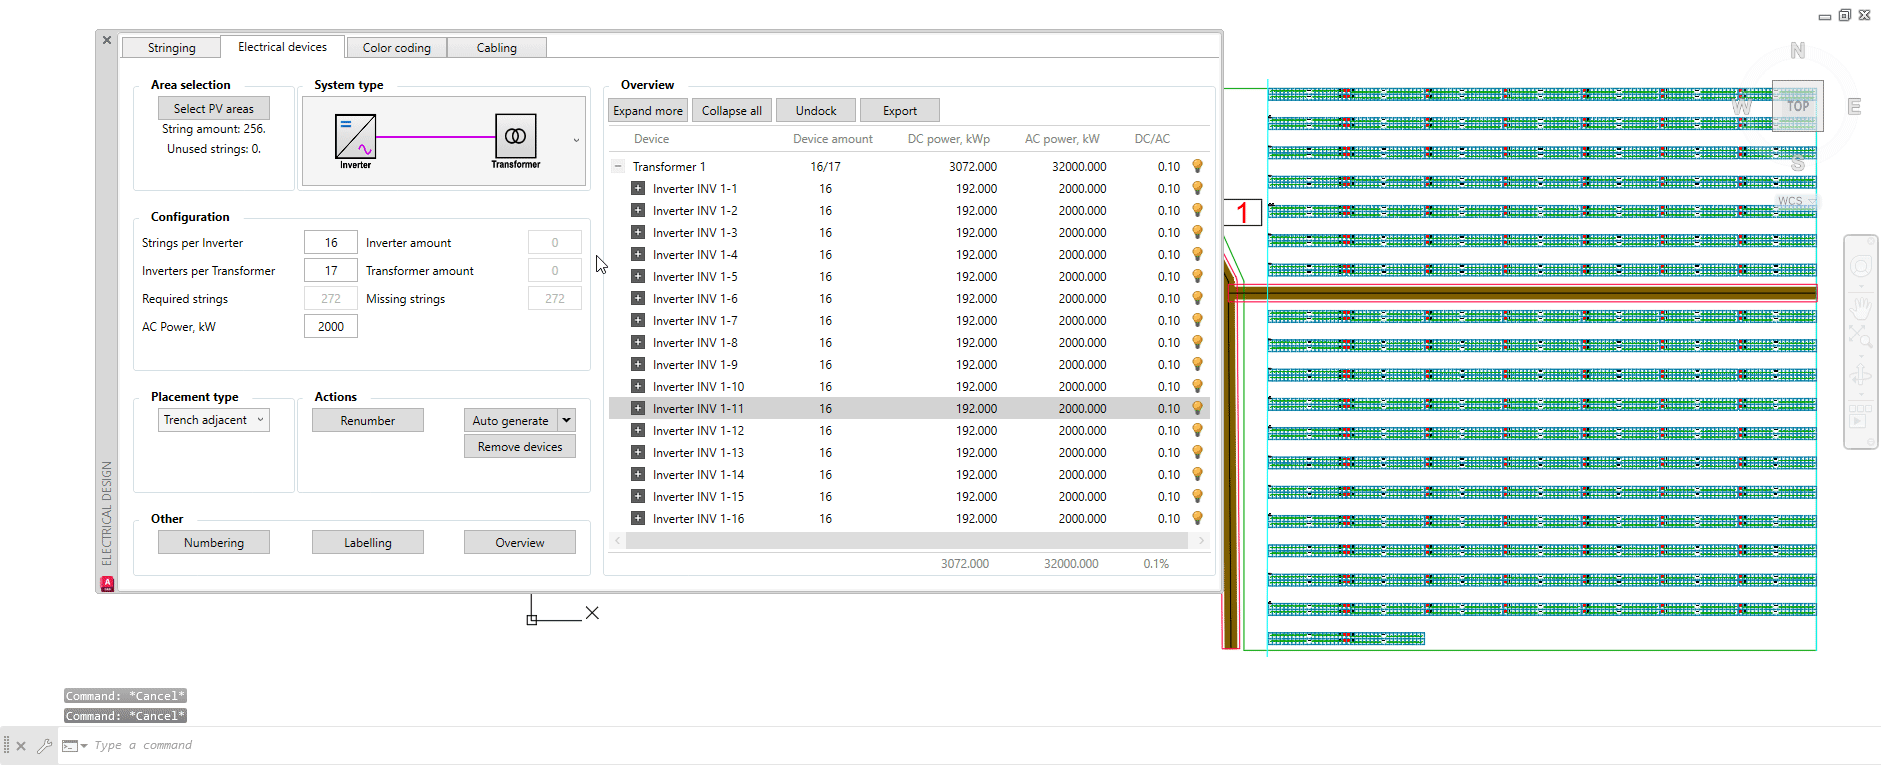Switch to the Stringing tab
Screen dimensions: 1881x765
(172, 47)
